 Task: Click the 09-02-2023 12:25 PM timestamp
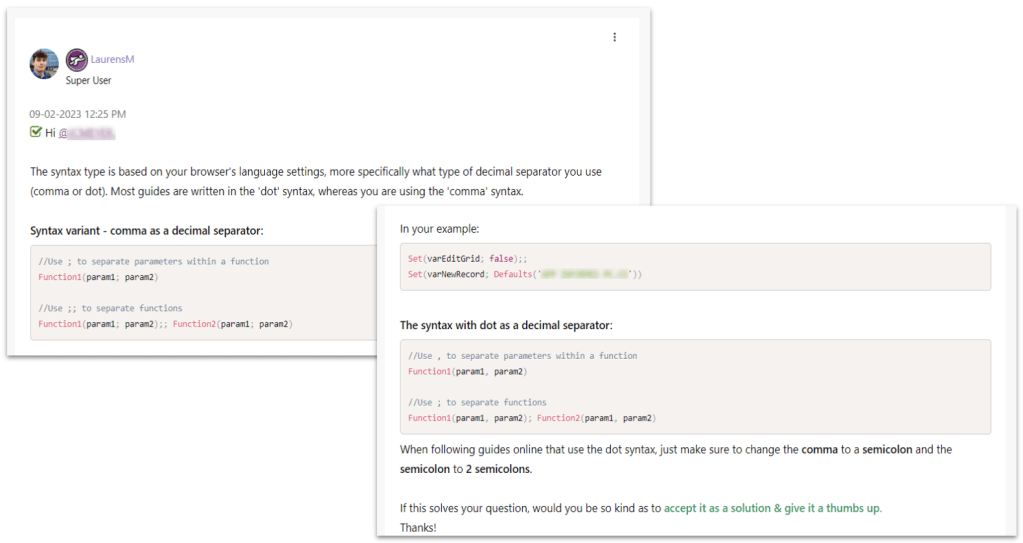click(x=77, y=114)
